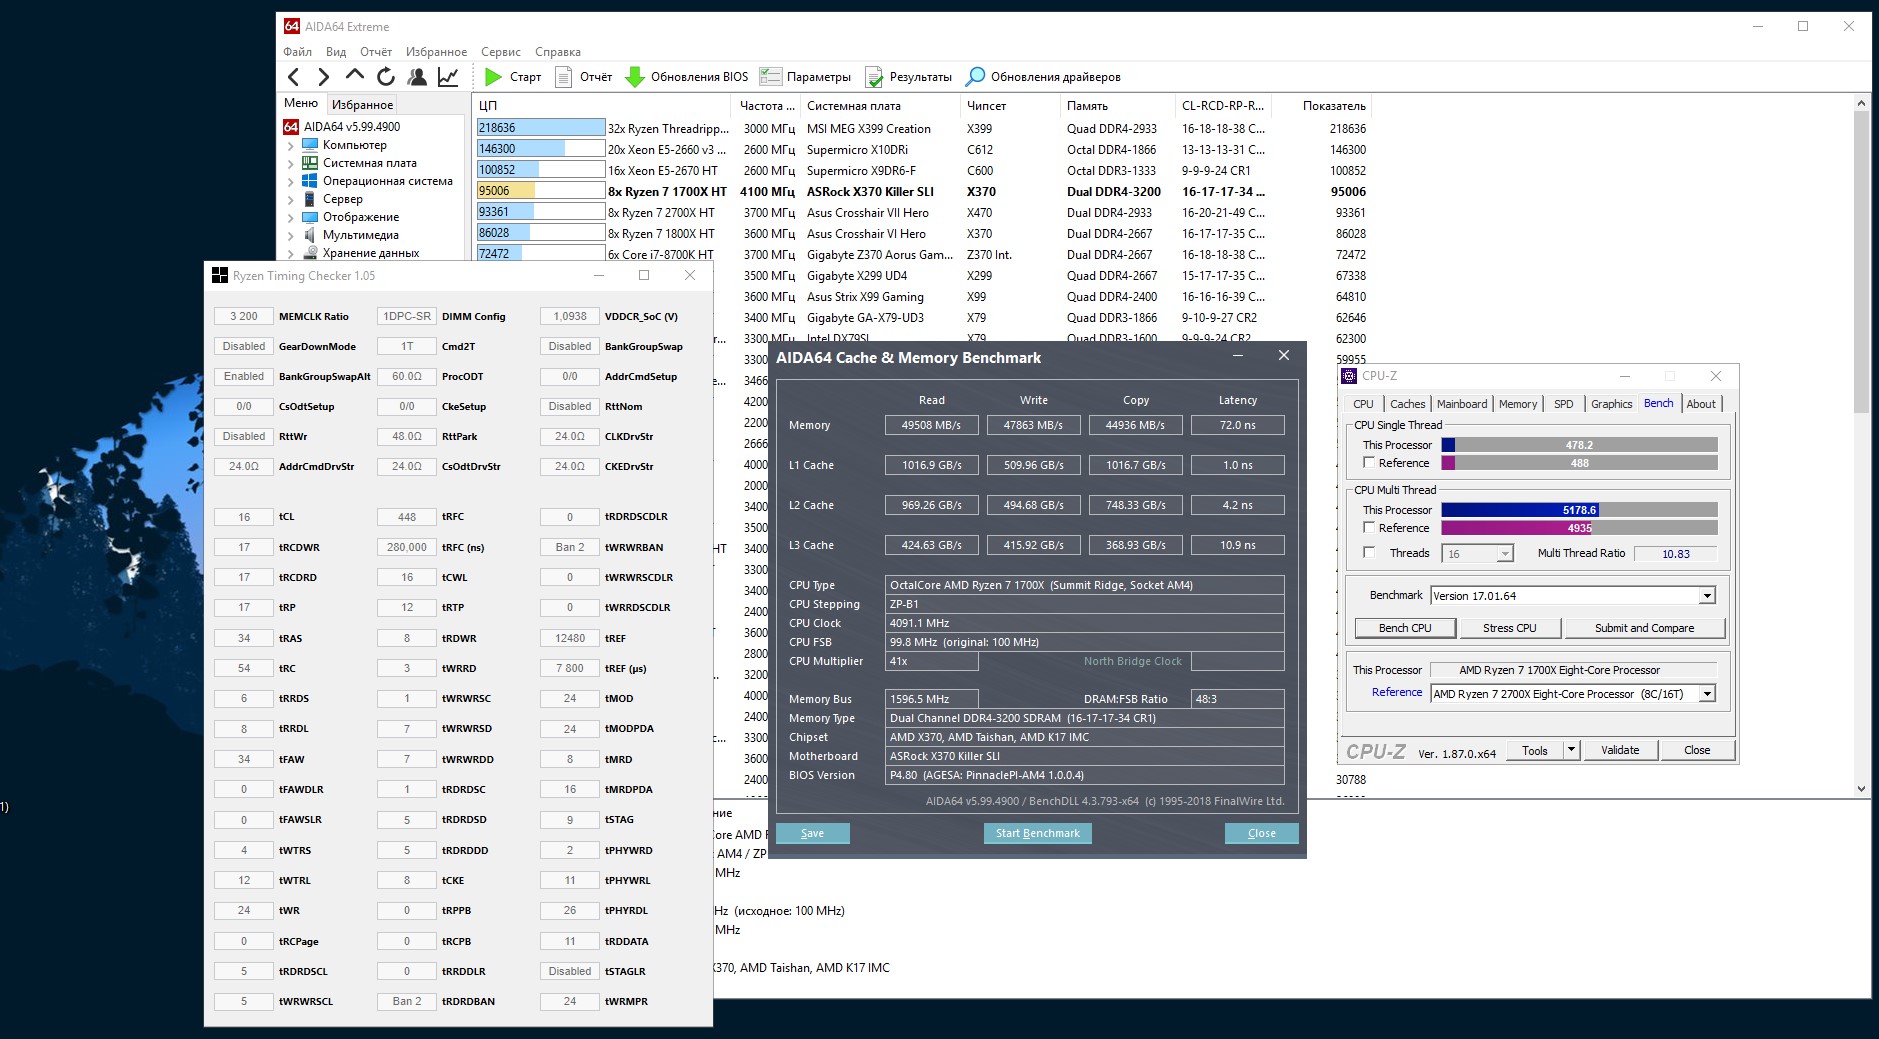1879x1039 pixels.
Task: Open the Файл menu
Action: coord(297,52)
